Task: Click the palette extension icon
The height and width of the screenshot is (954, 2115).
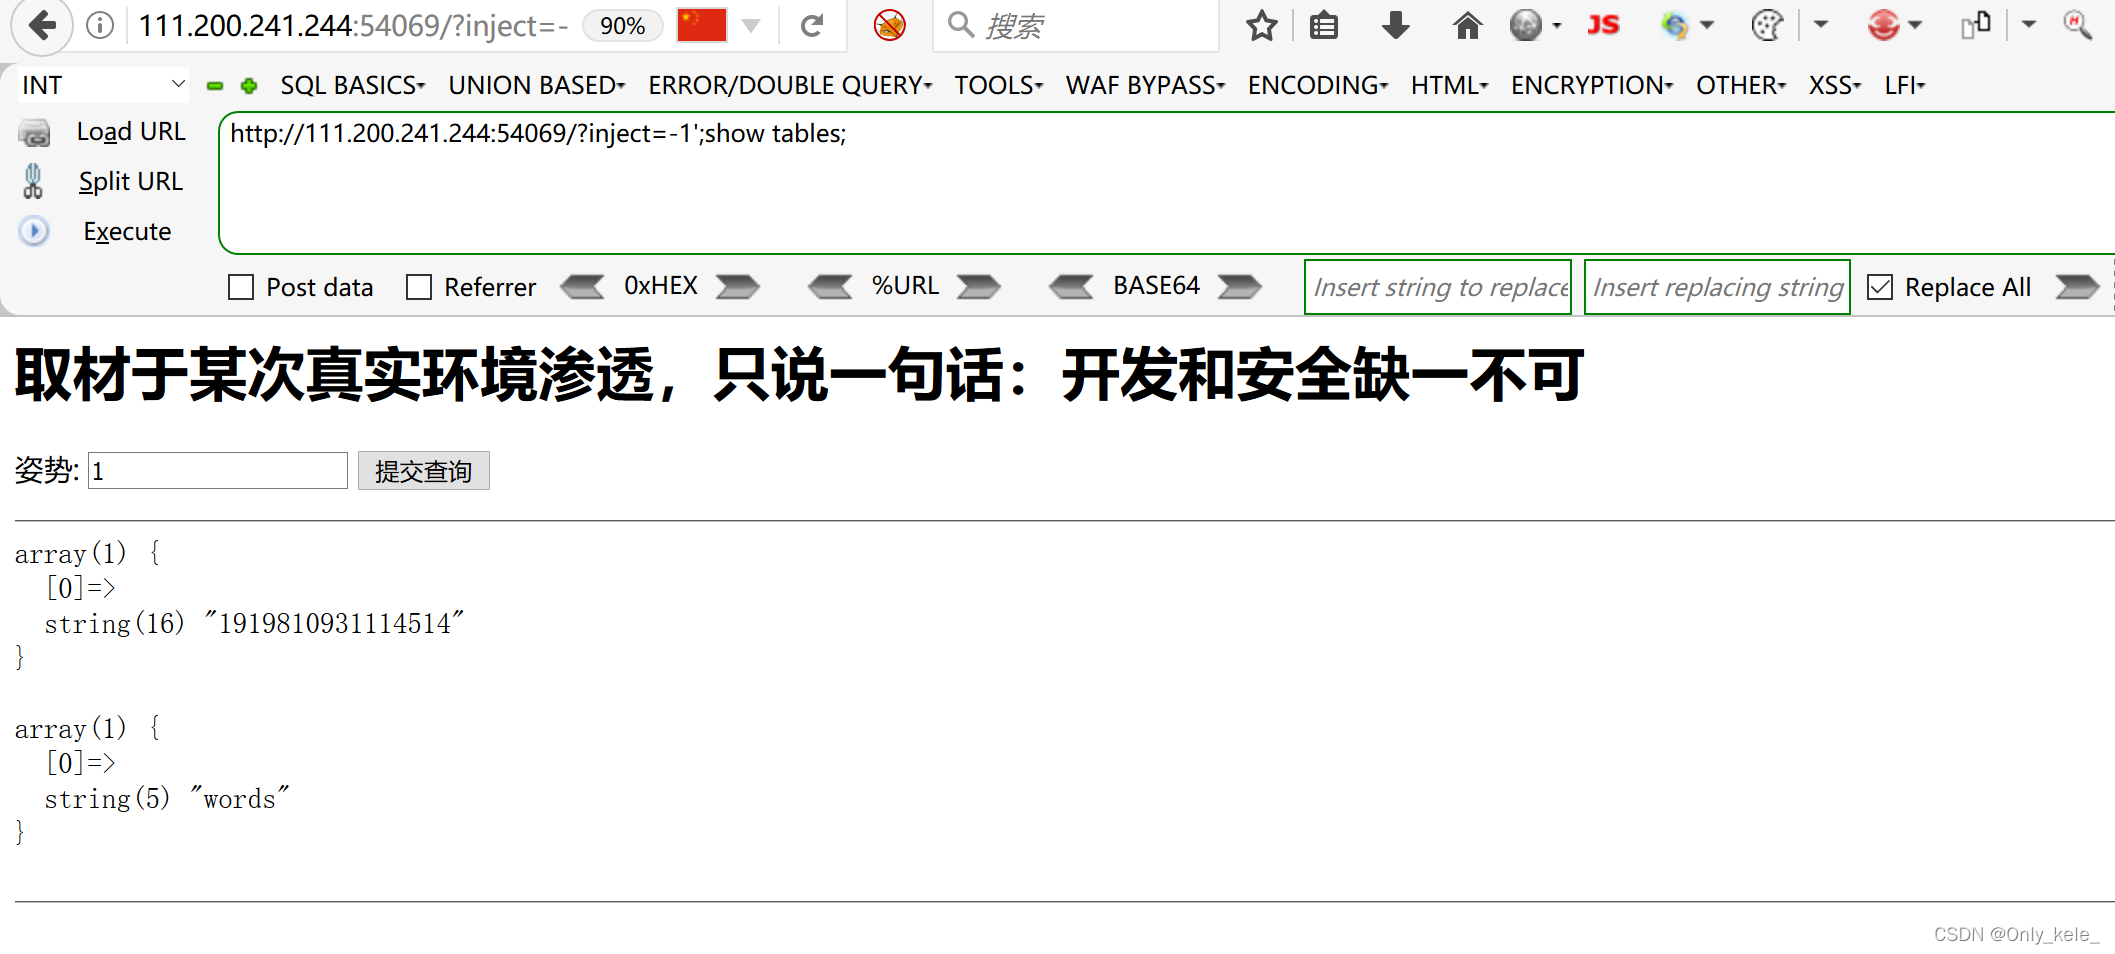Action: (x=1767, y=25)
